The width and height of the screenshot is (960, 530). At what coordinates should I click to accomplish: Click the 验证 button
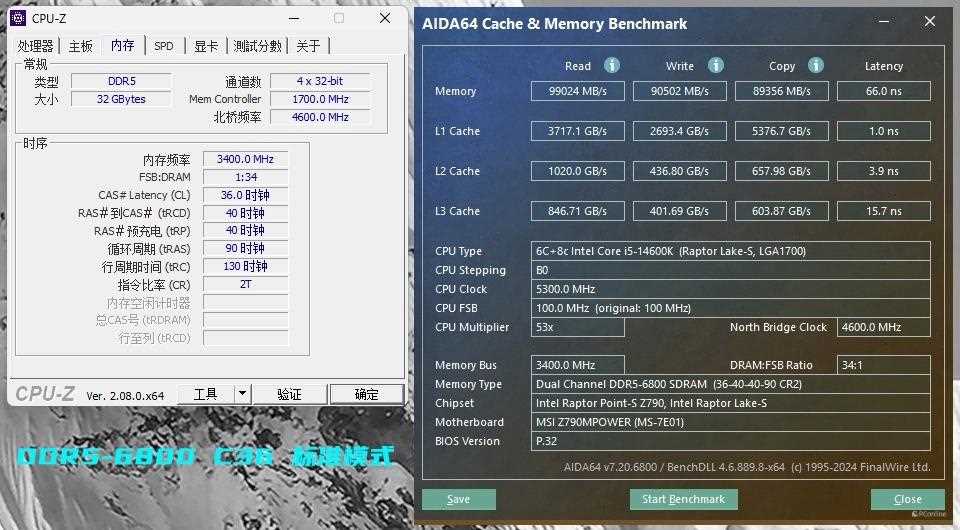[x=290, y=394]
